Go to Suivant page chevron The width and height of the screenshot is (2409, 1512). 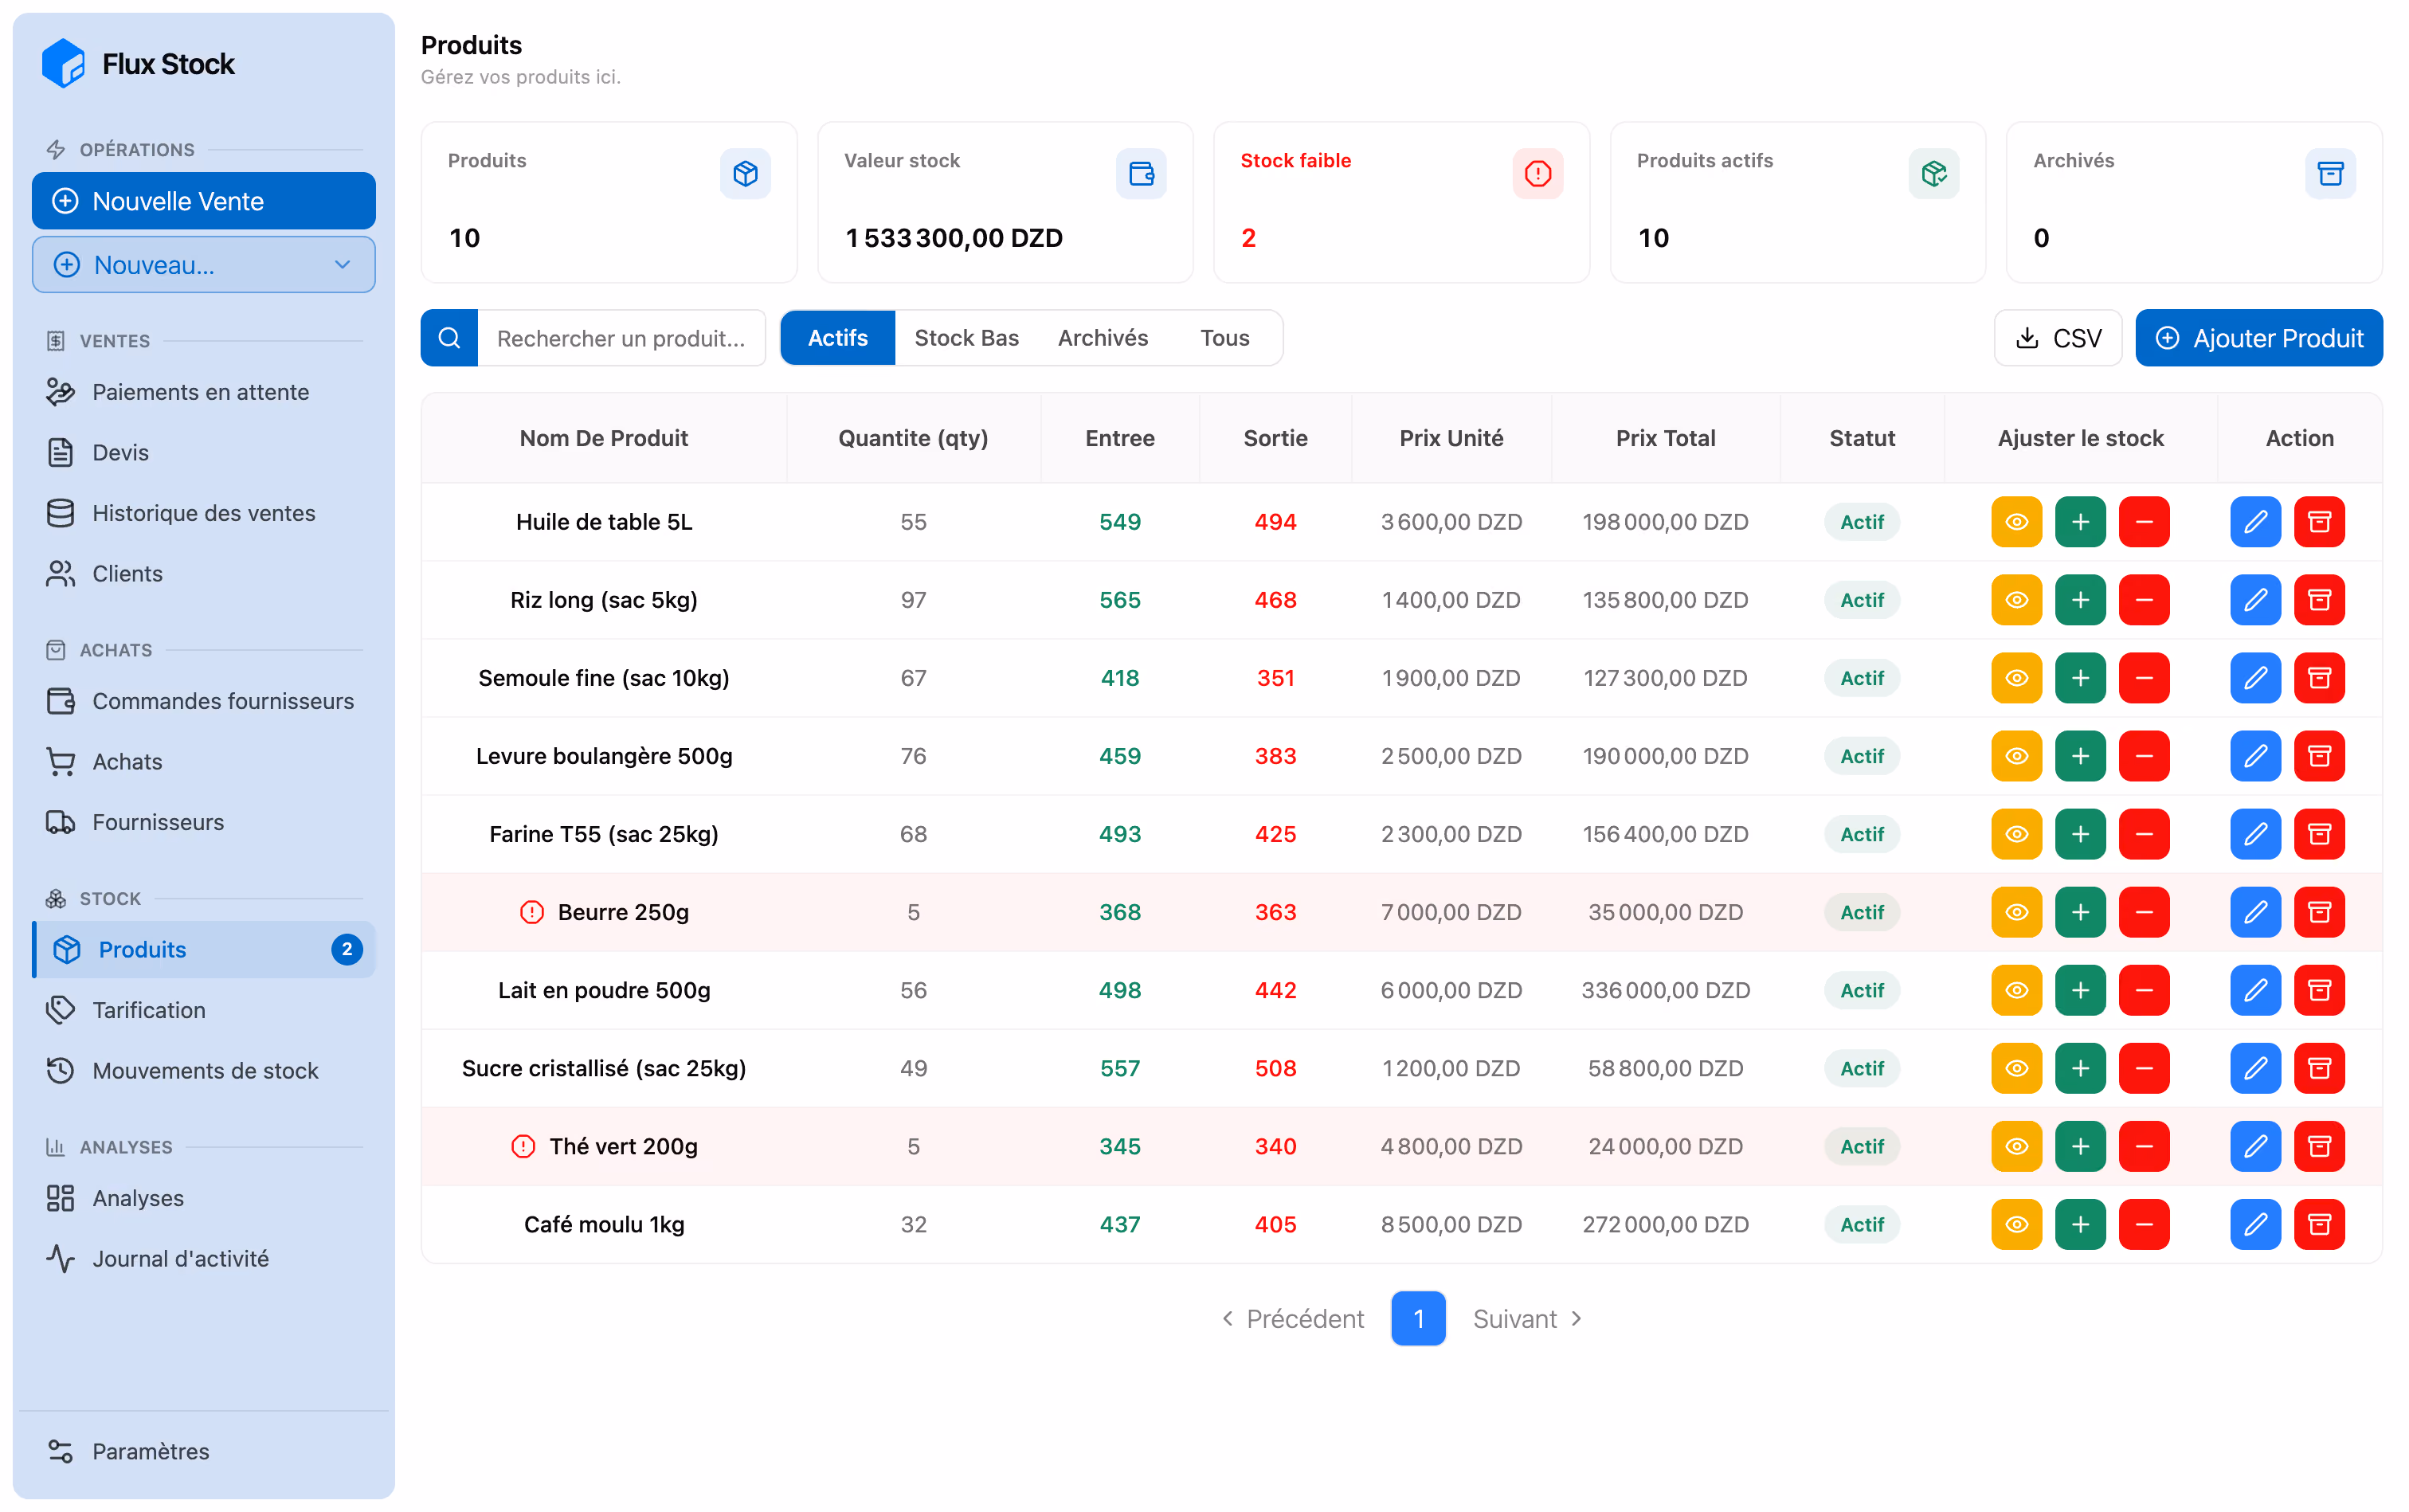click(x=1577, y=1319)
